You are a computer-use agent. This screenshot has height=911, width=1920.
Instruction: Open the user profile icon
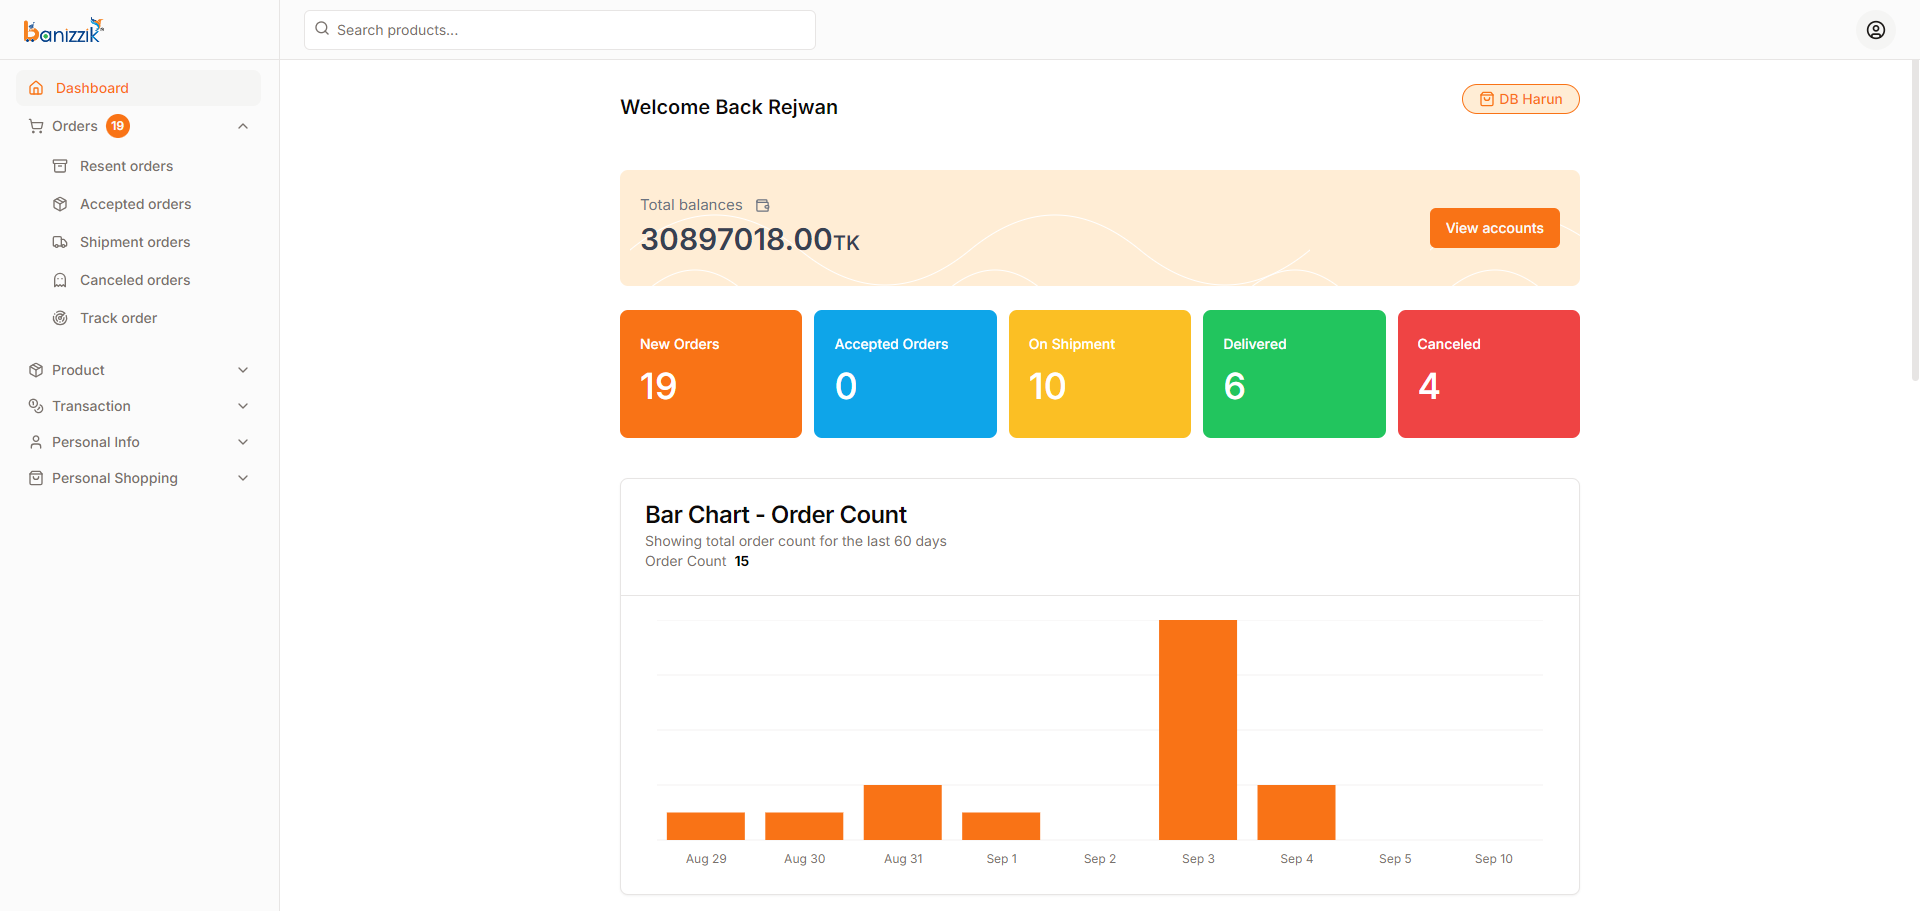click(x=1876, y=30)
